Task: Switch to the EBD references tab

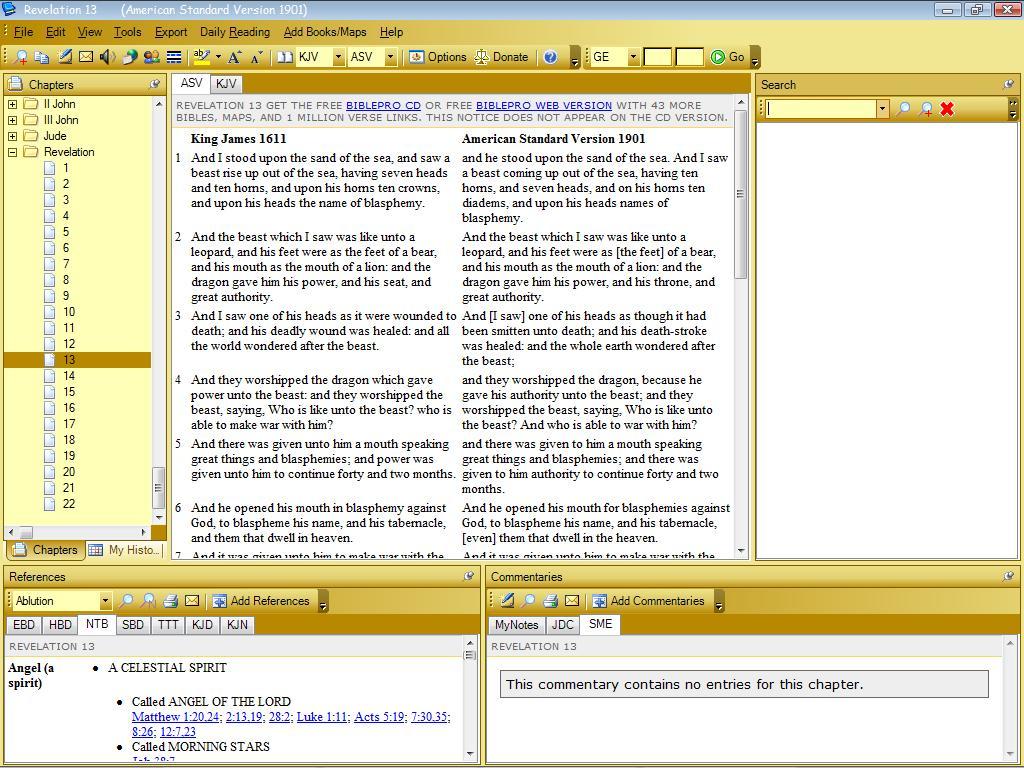Action: tap(24, 625)
